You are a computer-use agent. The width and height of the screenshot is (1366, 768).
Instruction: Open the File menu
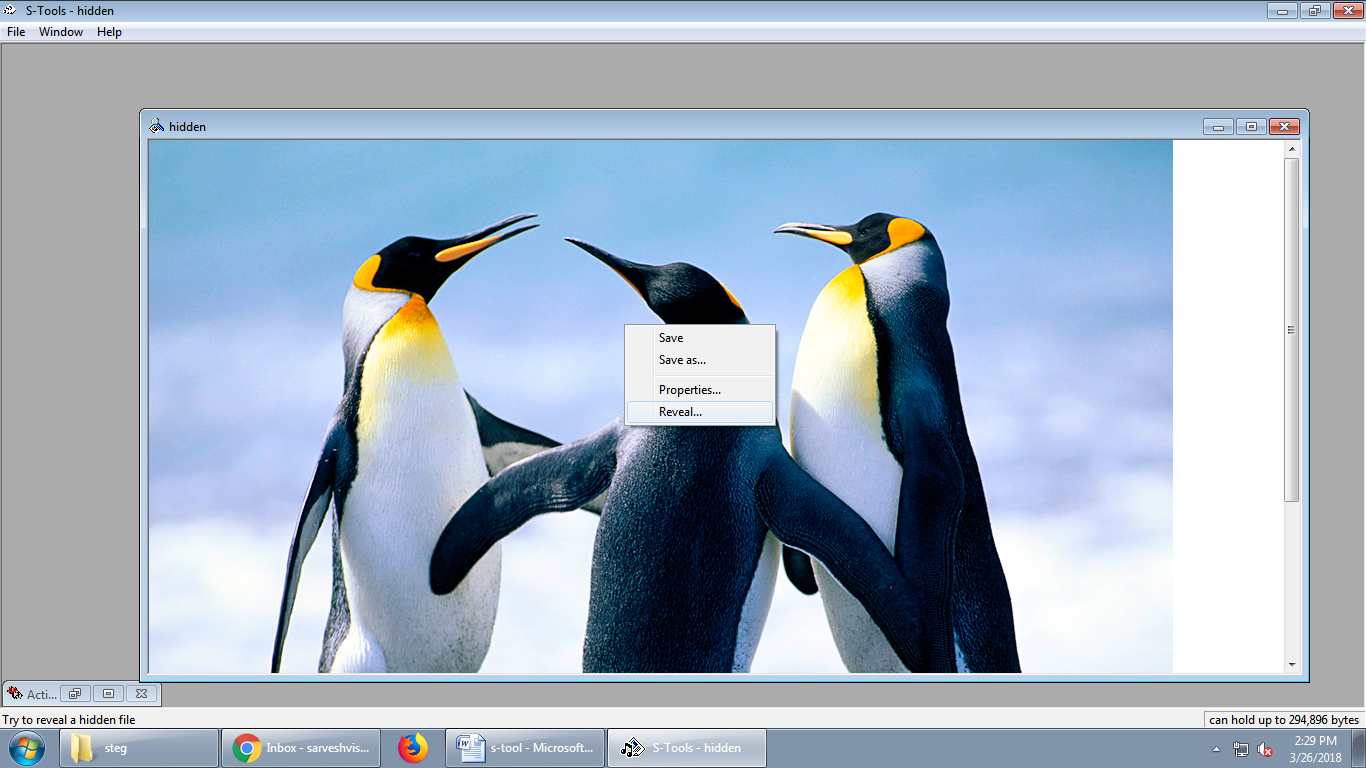(16, 32)
